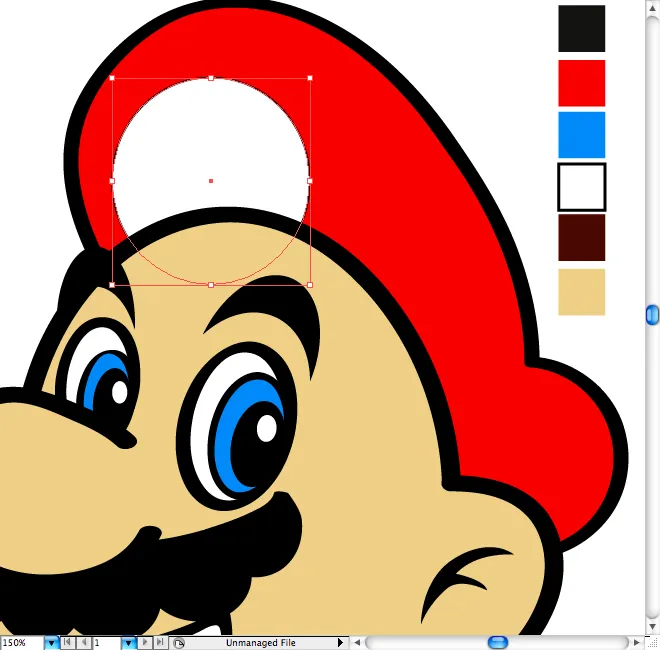Click the vertical scrollbar down arrow
The image size is (660, 650).
[652, 627]
